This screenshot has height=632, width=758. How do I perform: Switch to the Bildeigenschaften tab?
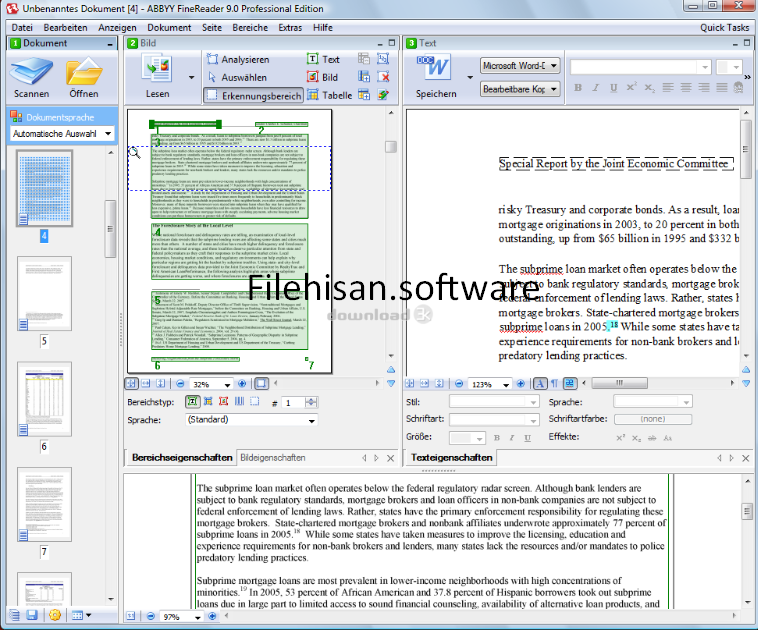coord(273,457)
